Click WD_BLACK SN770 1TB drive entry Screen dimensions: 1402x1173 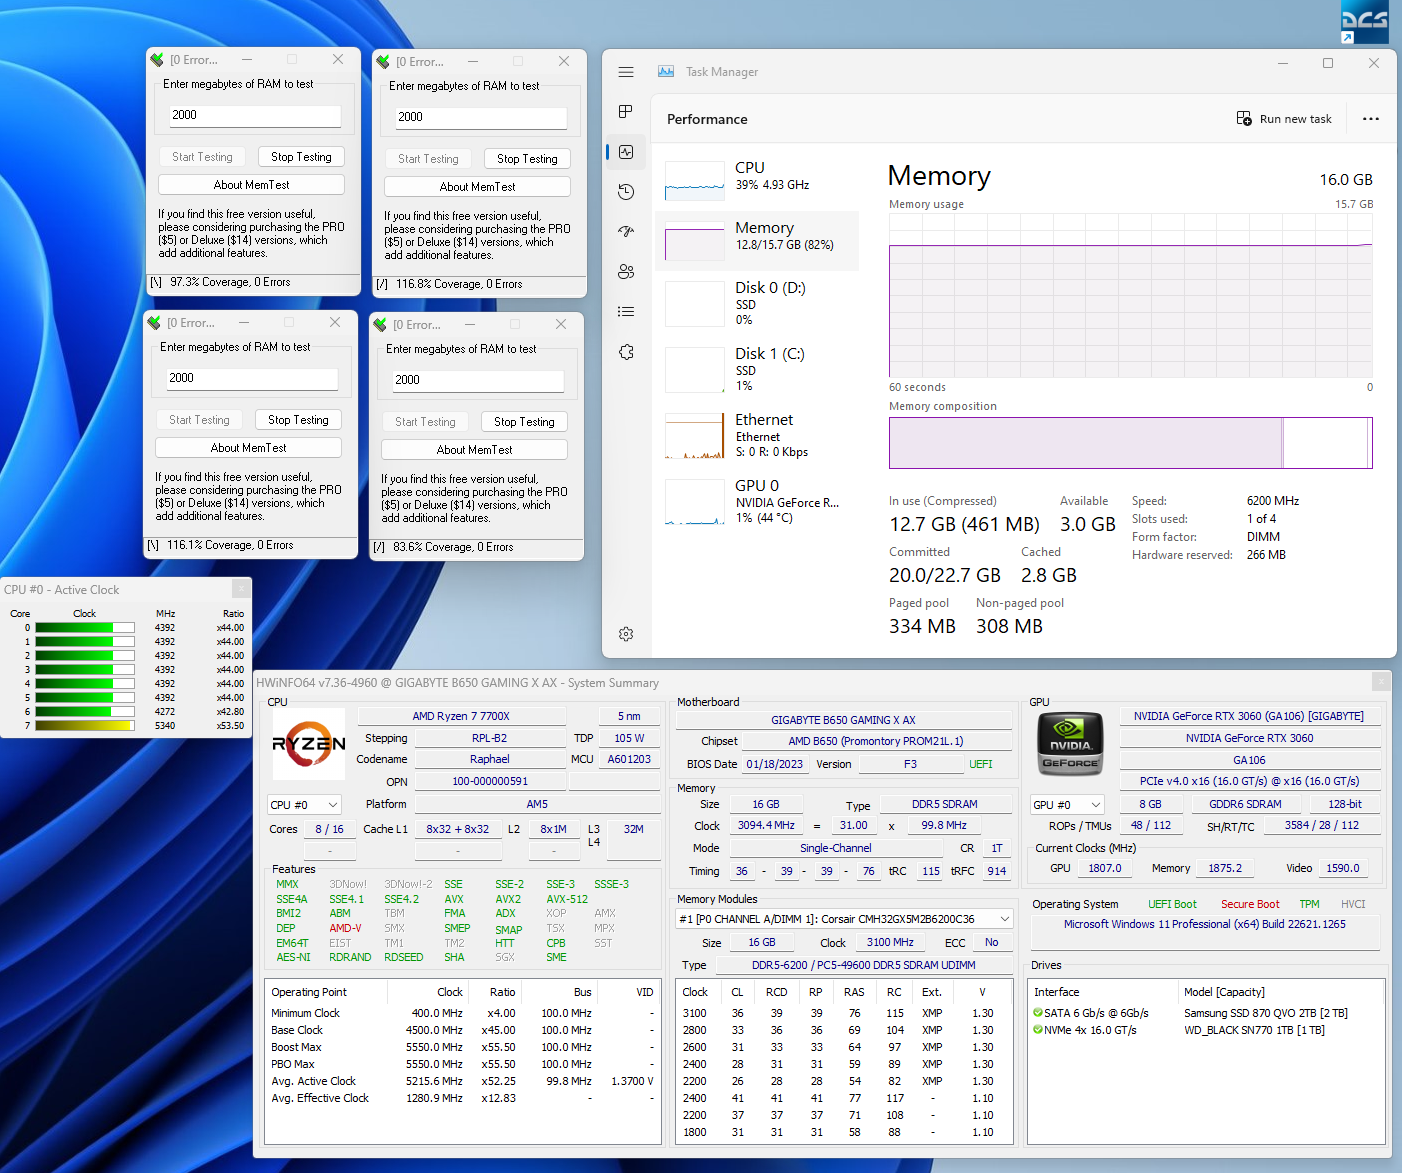pos(1254,1030)
